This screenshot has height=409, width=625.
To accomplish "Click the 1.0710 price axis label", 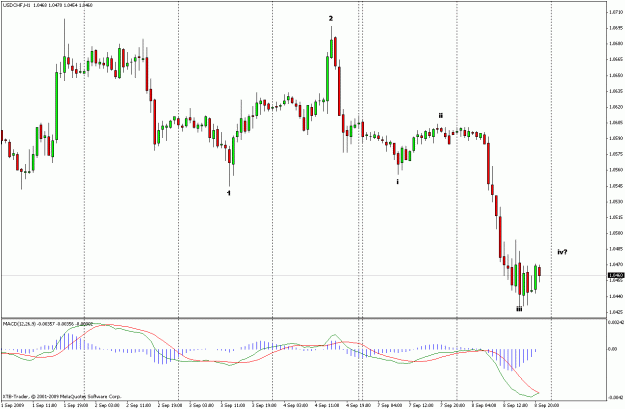I will 616,12.
